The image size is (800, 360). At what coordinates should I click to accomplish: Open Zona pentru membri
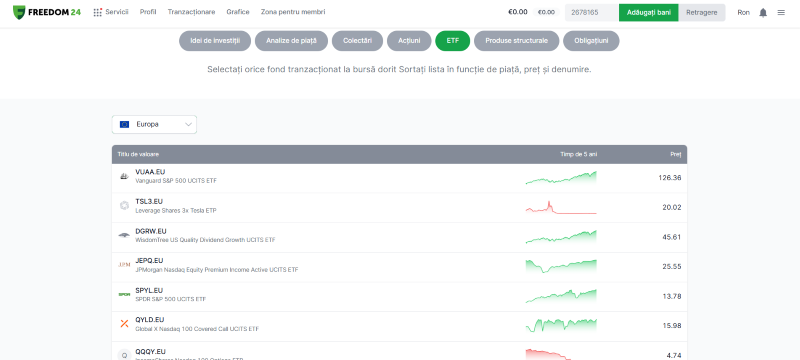[x=293, y=12]
